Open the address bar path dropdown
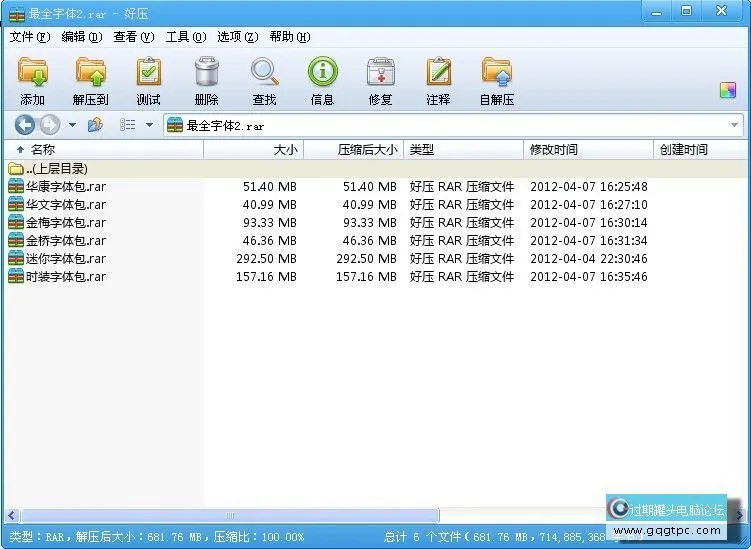The height and width of the screenshot is (549, 751). point(734,125)
